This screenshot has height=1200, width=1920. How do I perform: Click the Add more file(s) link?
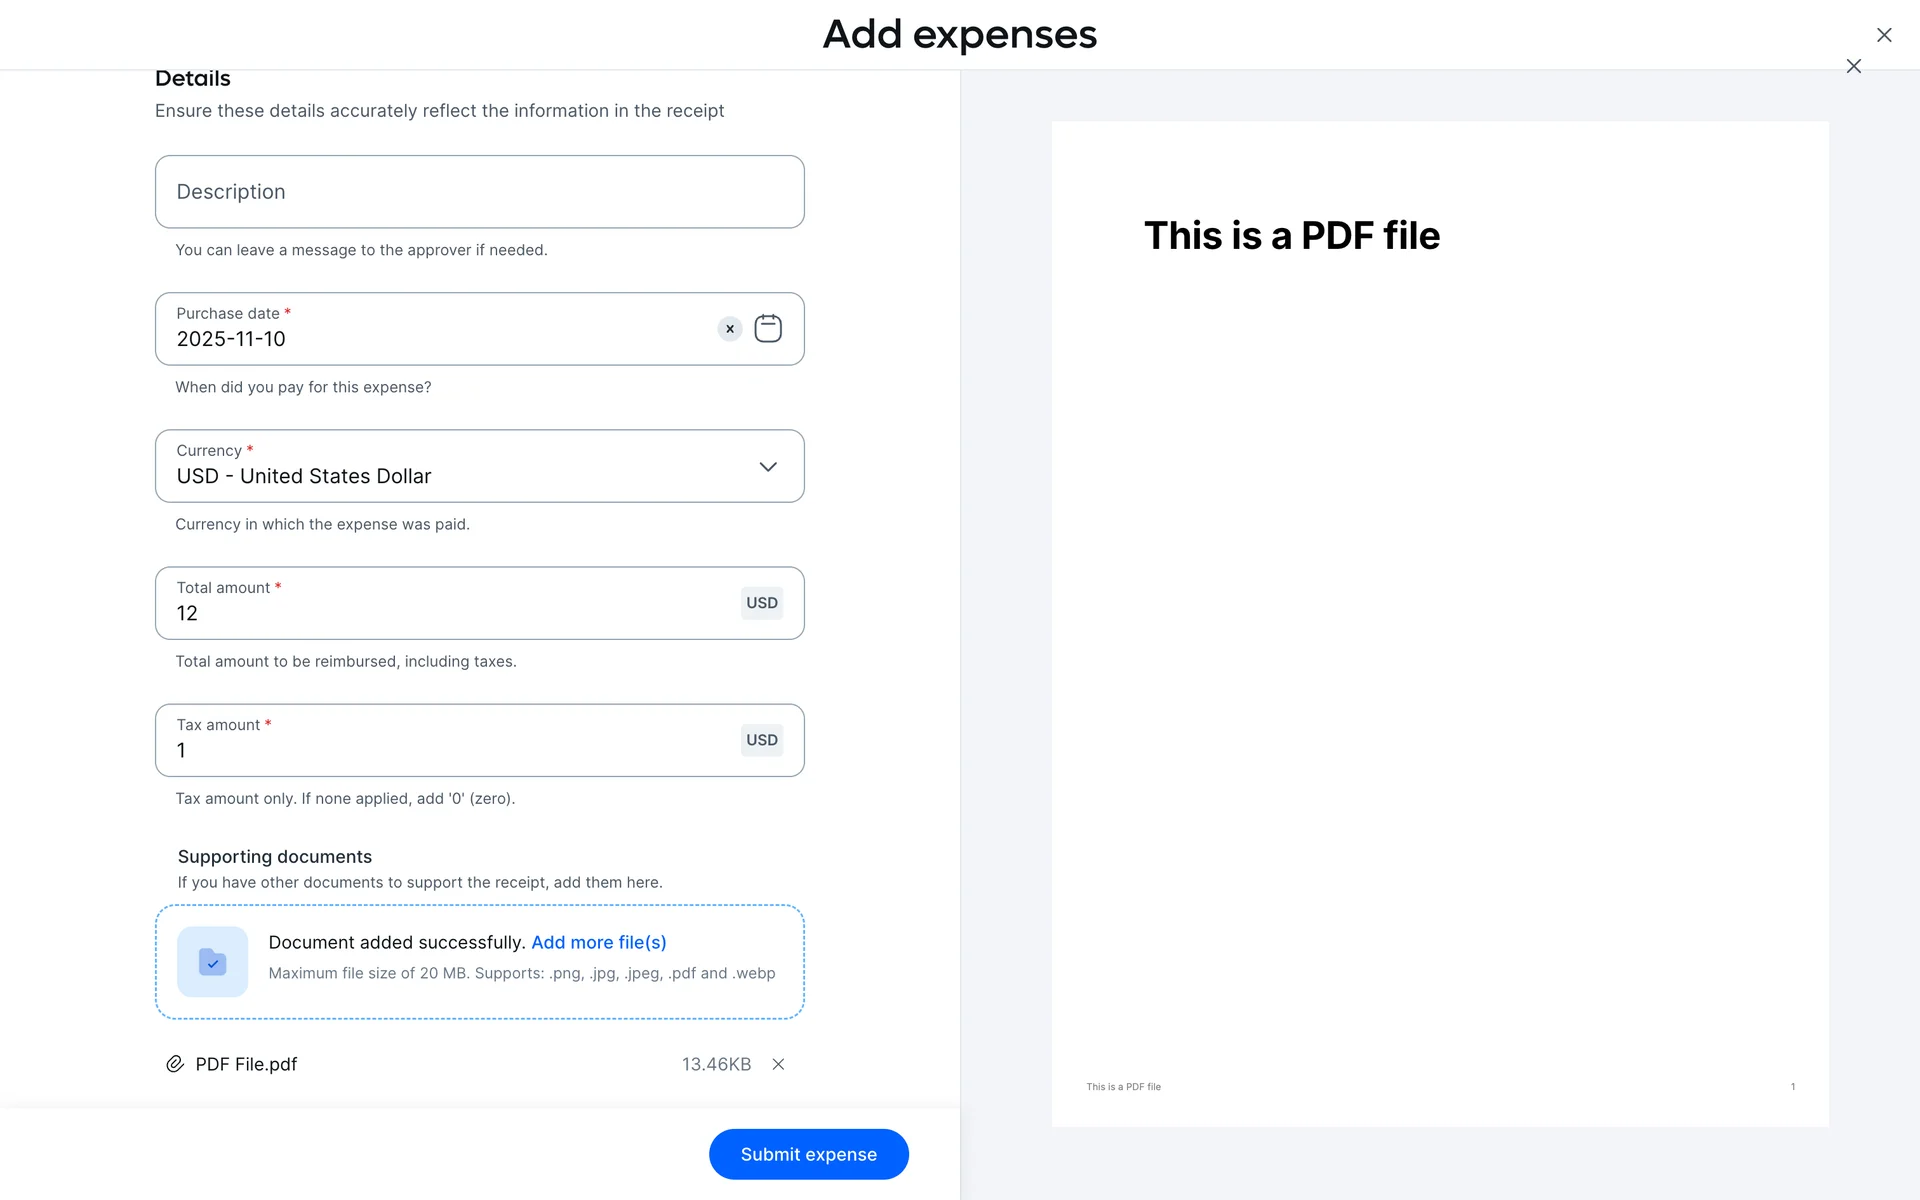pyautogui.click(x=598, y=942)
